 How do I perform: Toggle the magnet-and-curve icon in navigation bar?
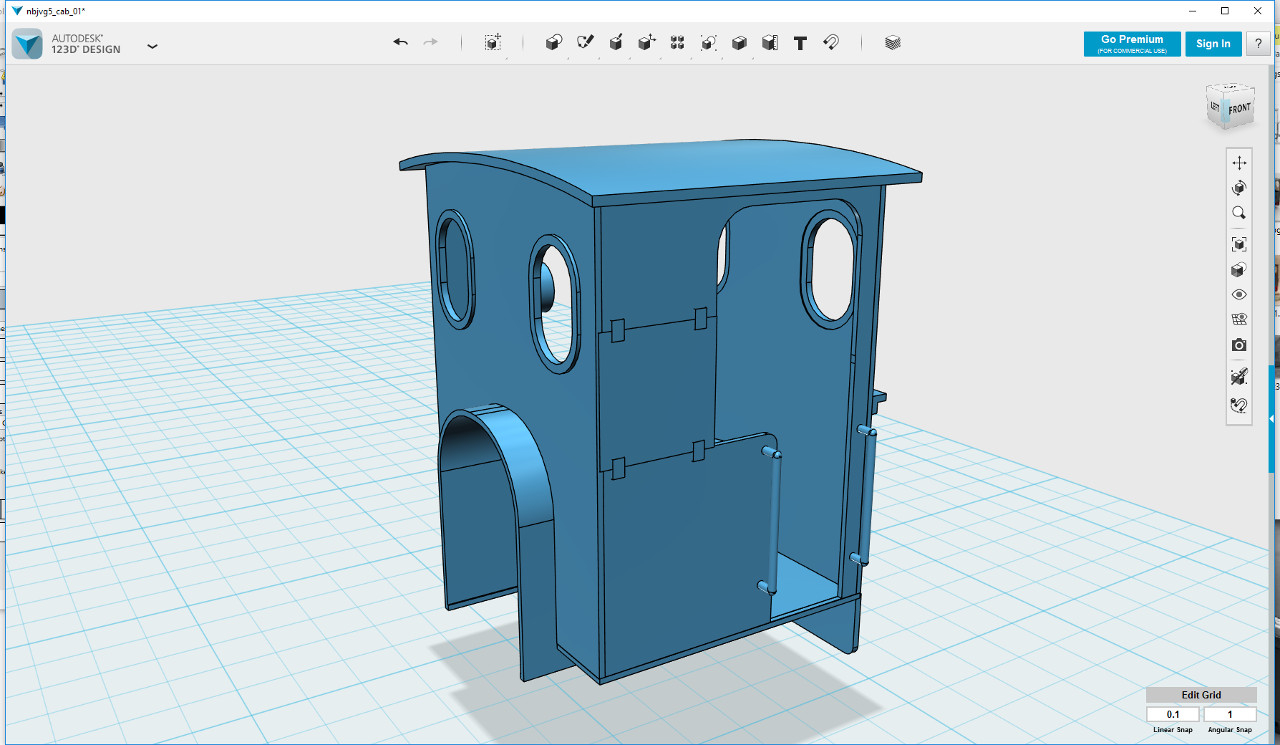click(x=1239, y=405)
